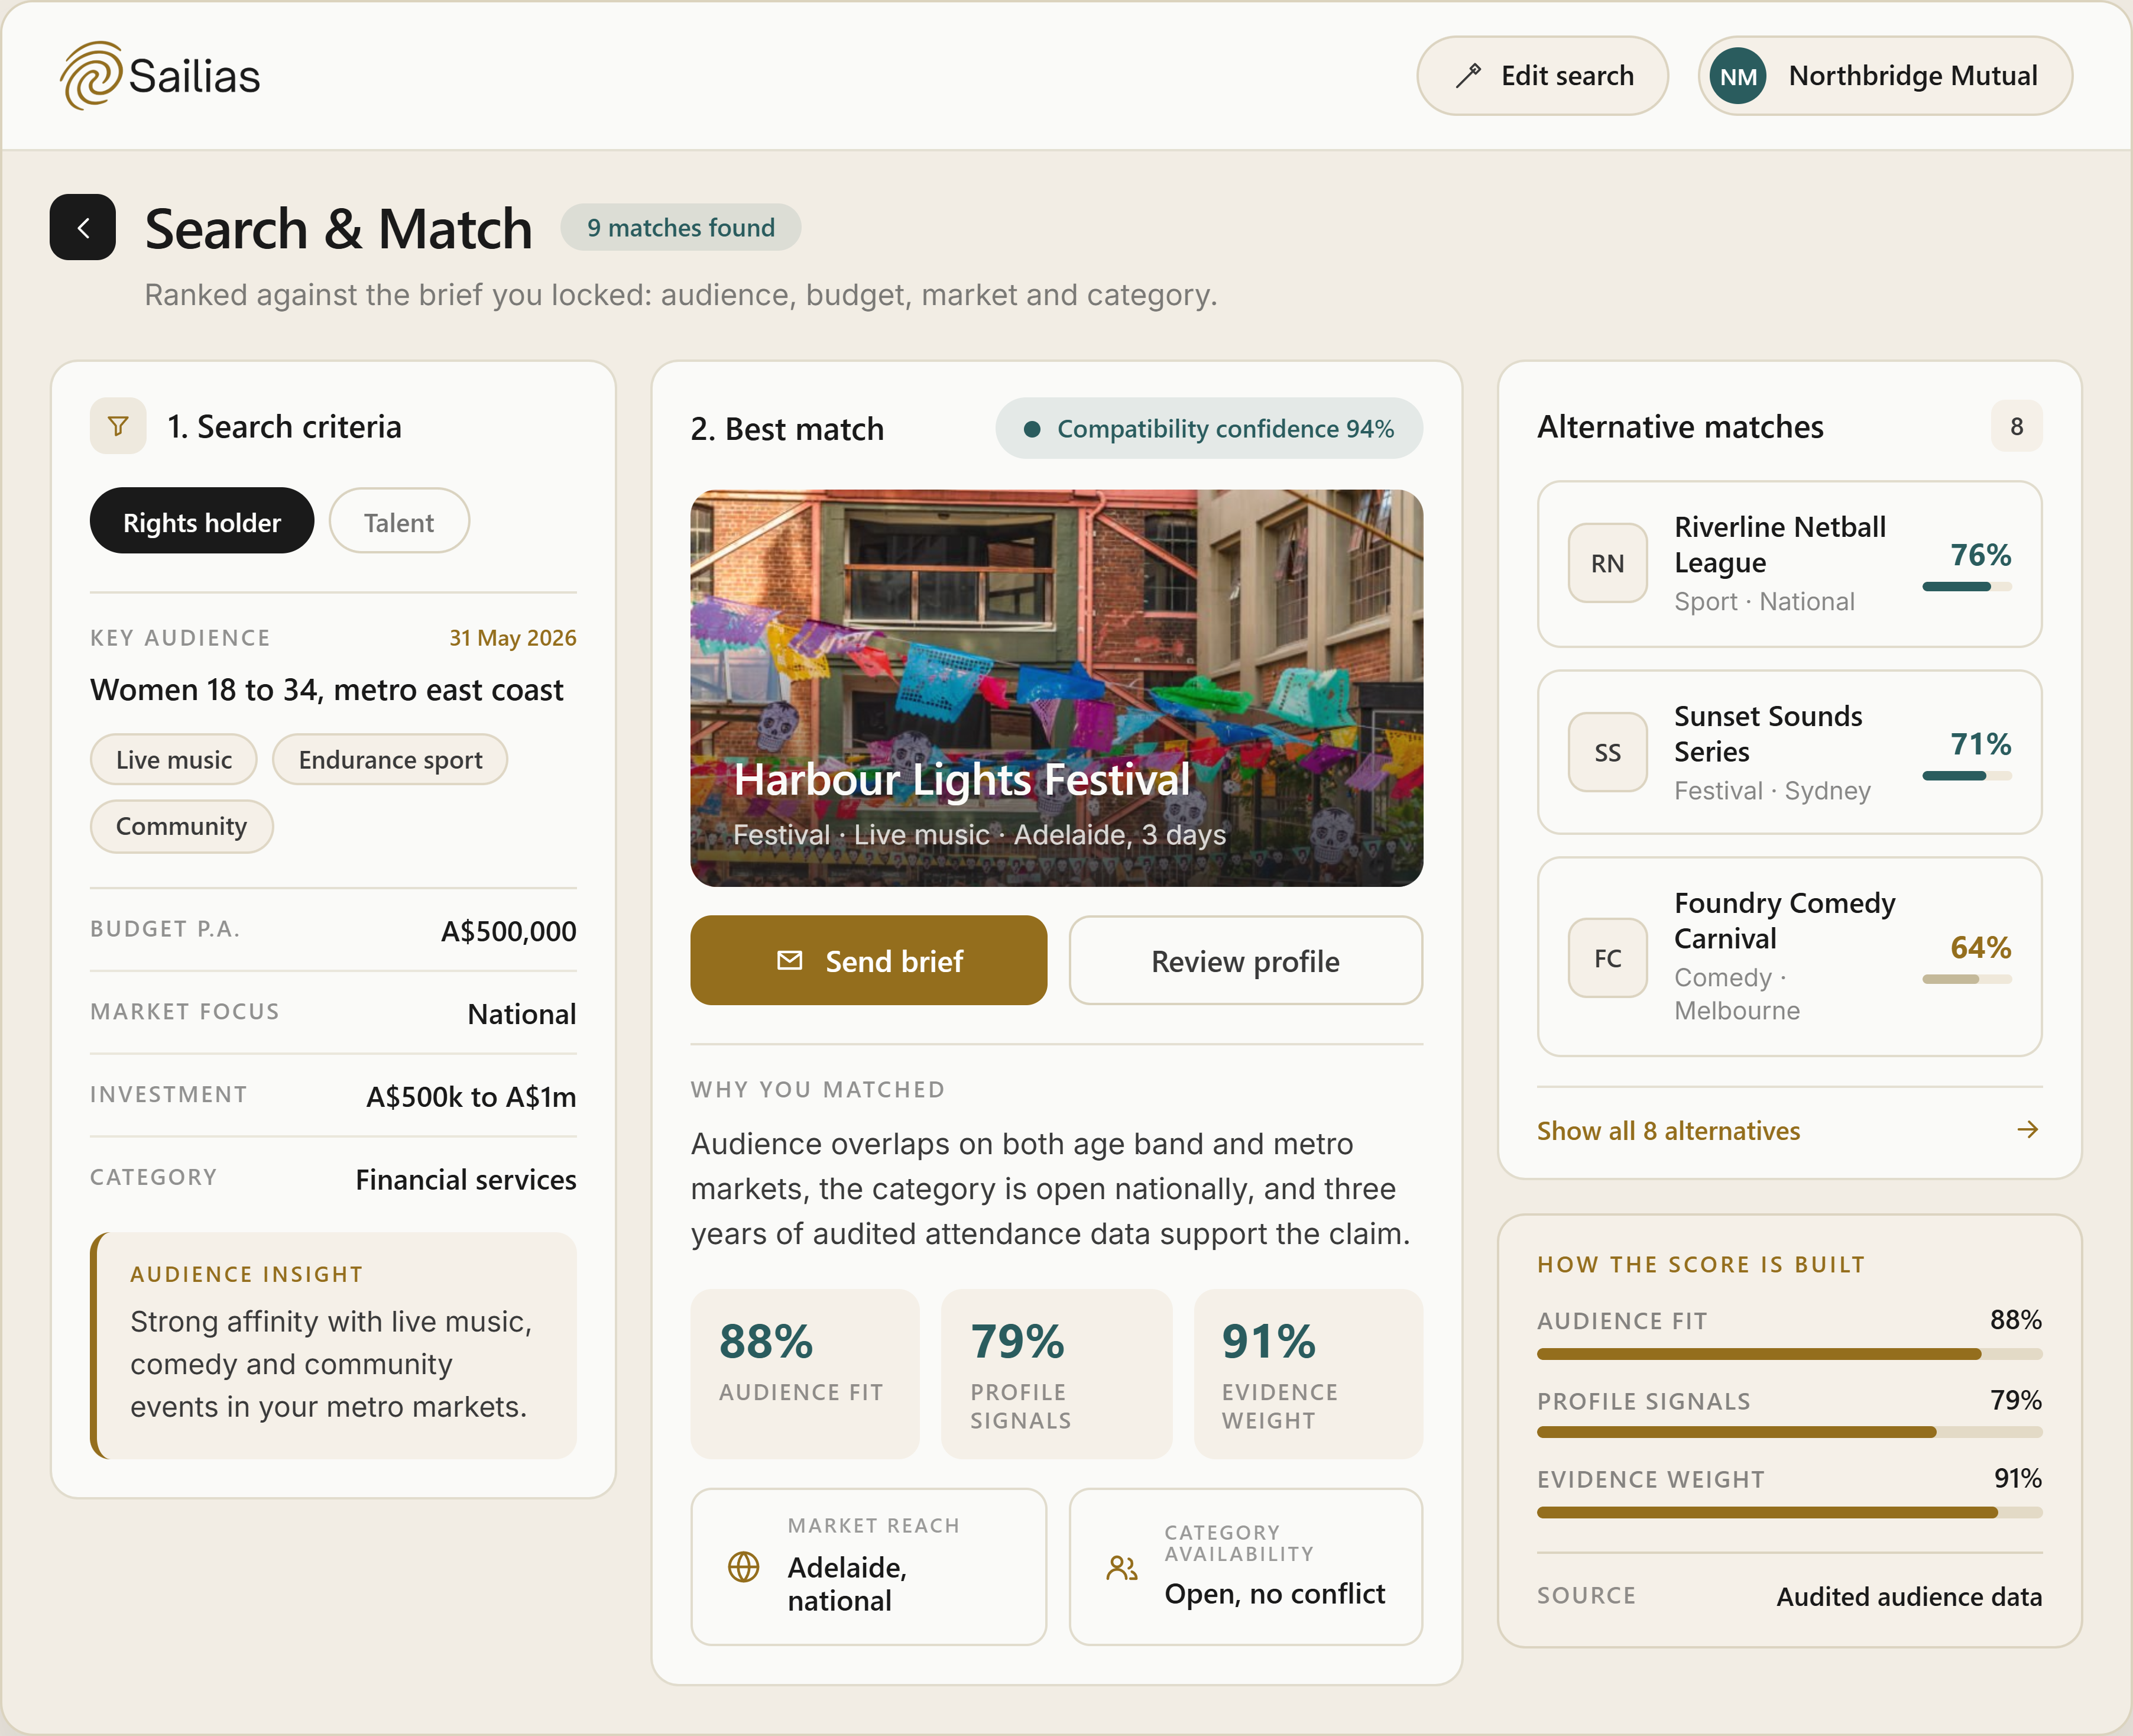The height and width of the screenshot is (1736, 2133).
Task: Click the Compatibility confidence 94% badge
Action: tap(1208, 428)
